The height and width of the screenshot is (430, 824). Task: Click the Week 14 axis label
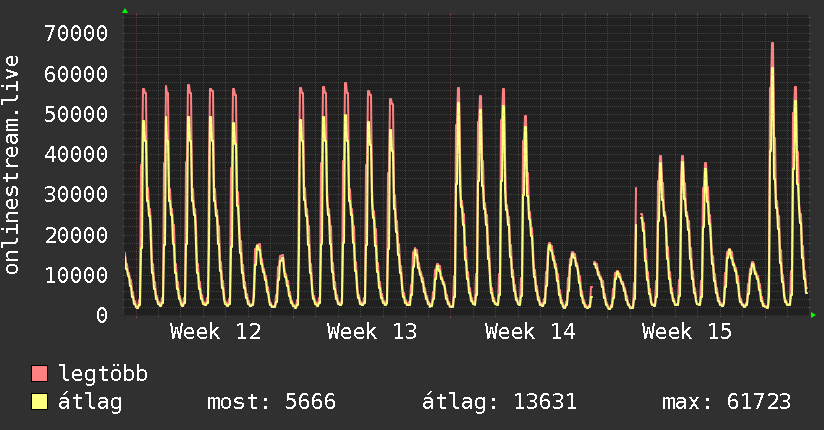pyautogui.click(x=530, y=332)
